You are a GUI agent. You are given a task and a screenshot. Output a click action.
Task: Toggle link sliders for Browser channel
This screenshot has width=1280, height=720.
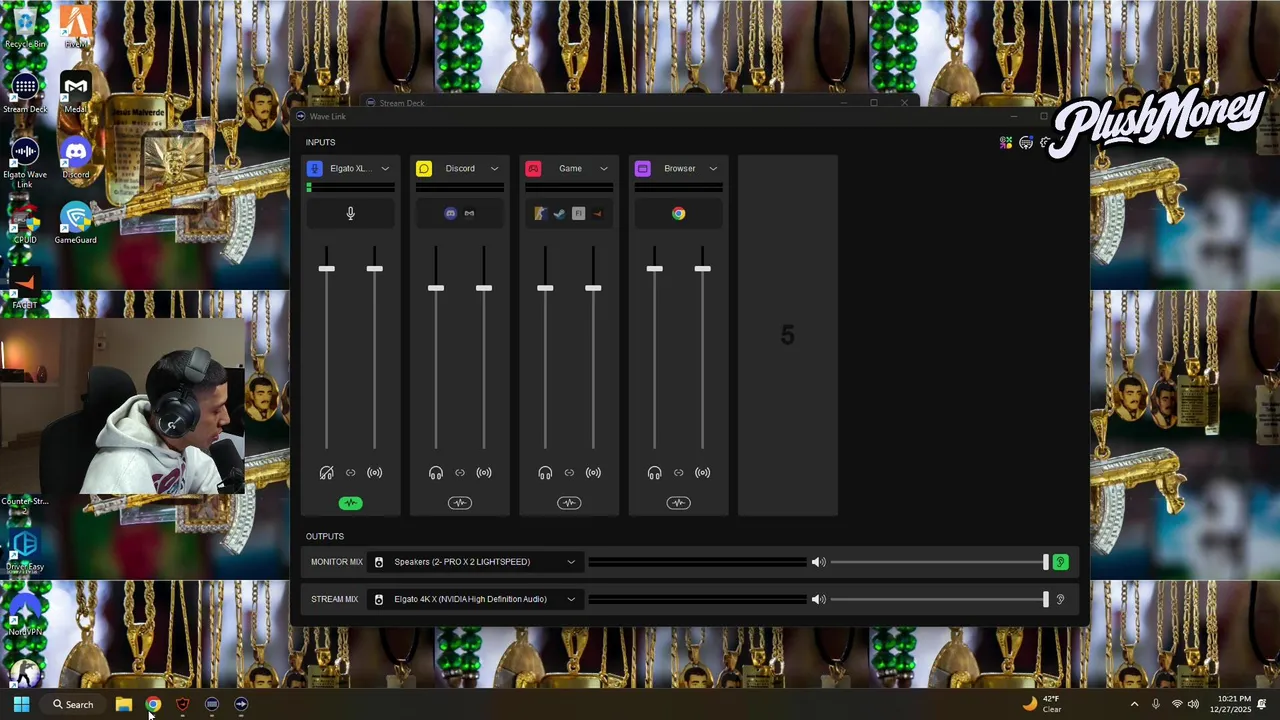[x=678, y=473]
